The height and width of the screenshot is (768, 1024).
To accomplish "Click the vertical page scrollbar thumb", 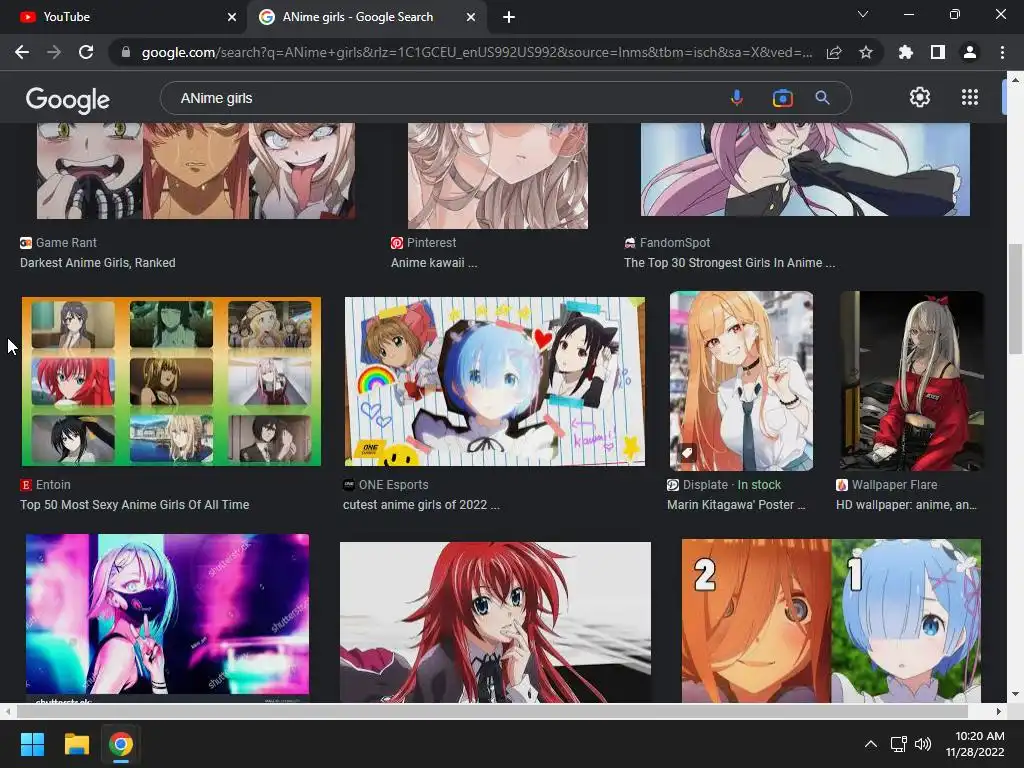I will coord(1015,298).
